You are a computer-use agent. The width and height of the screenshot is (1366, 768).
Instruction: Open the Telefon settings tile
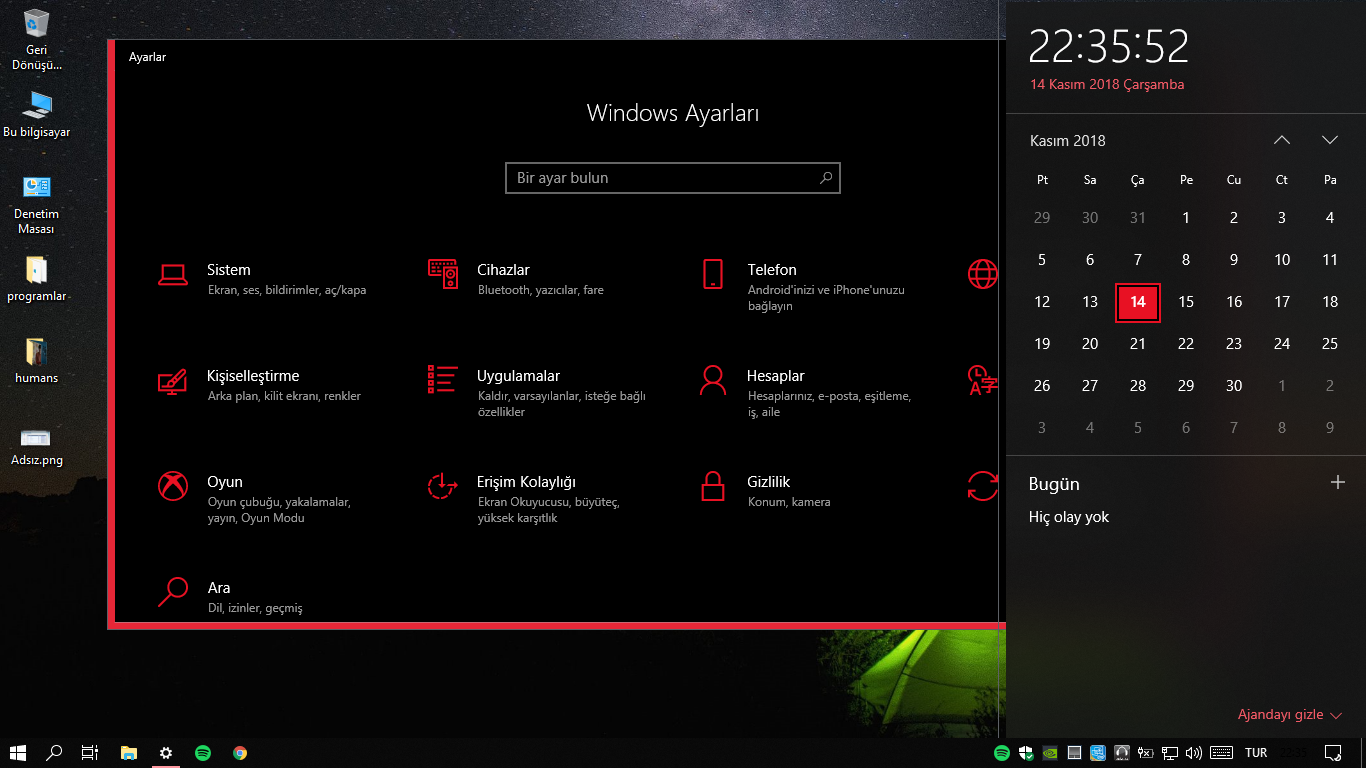pos(804,286)
